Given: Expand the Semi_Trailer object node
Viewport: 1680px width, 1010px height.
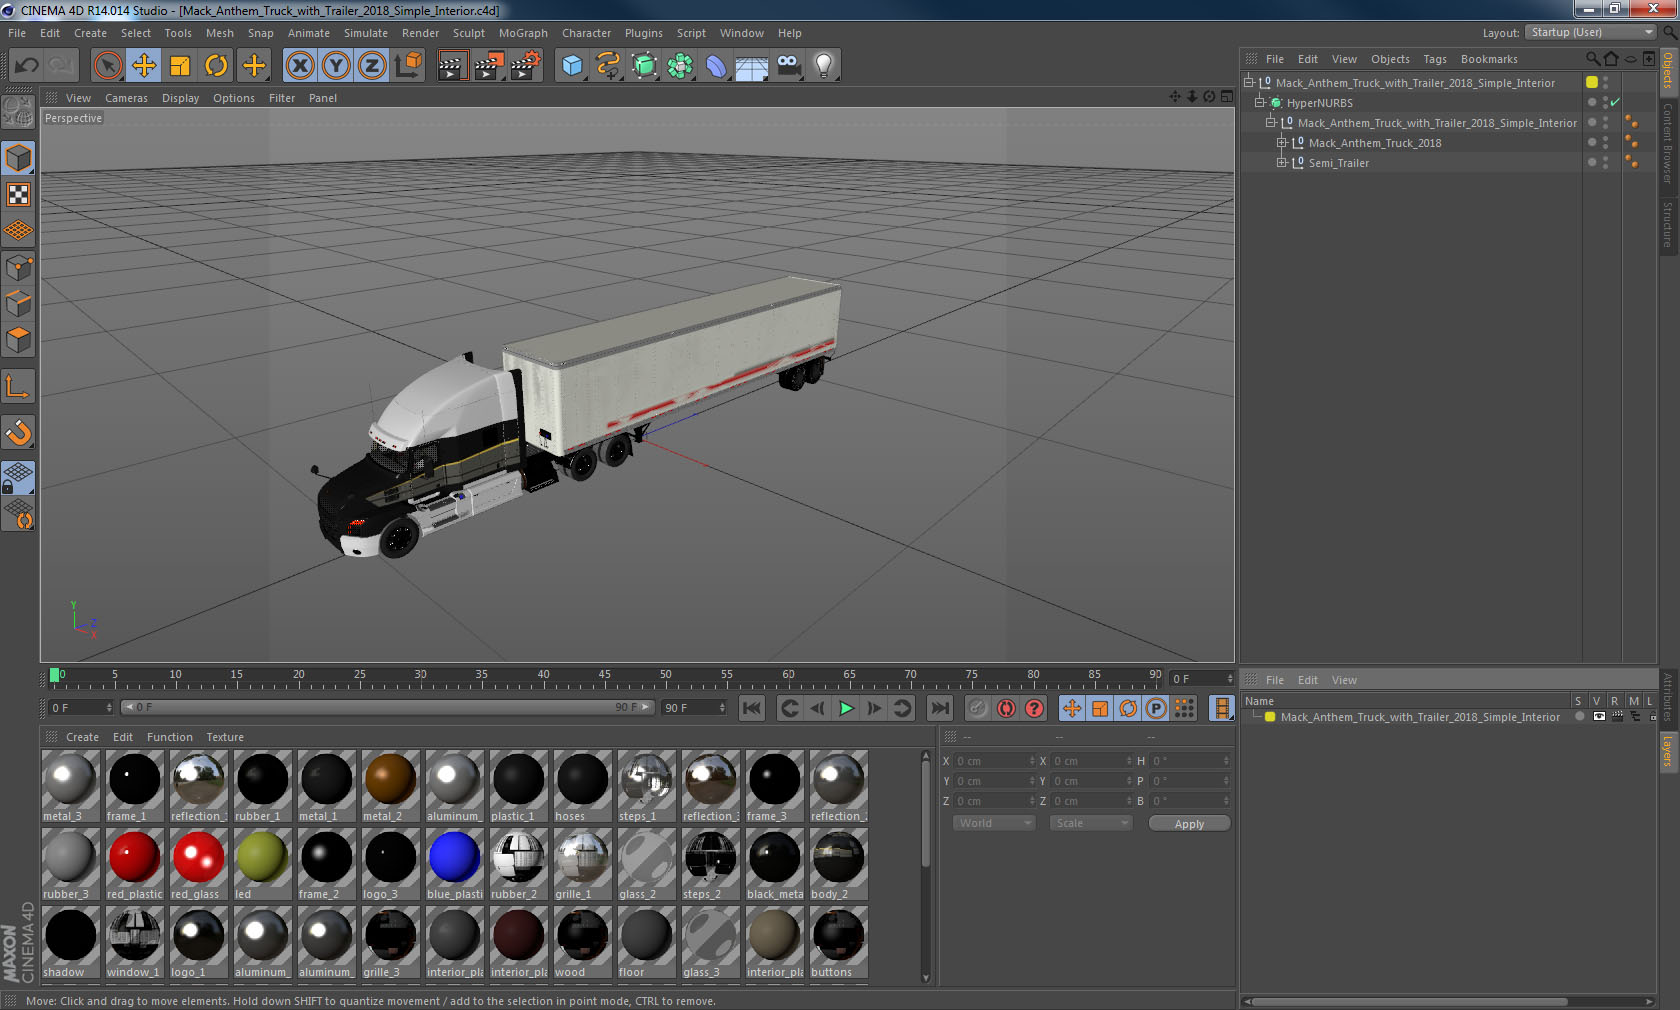Looking at the screenshot, I should tap(1281, 162).
